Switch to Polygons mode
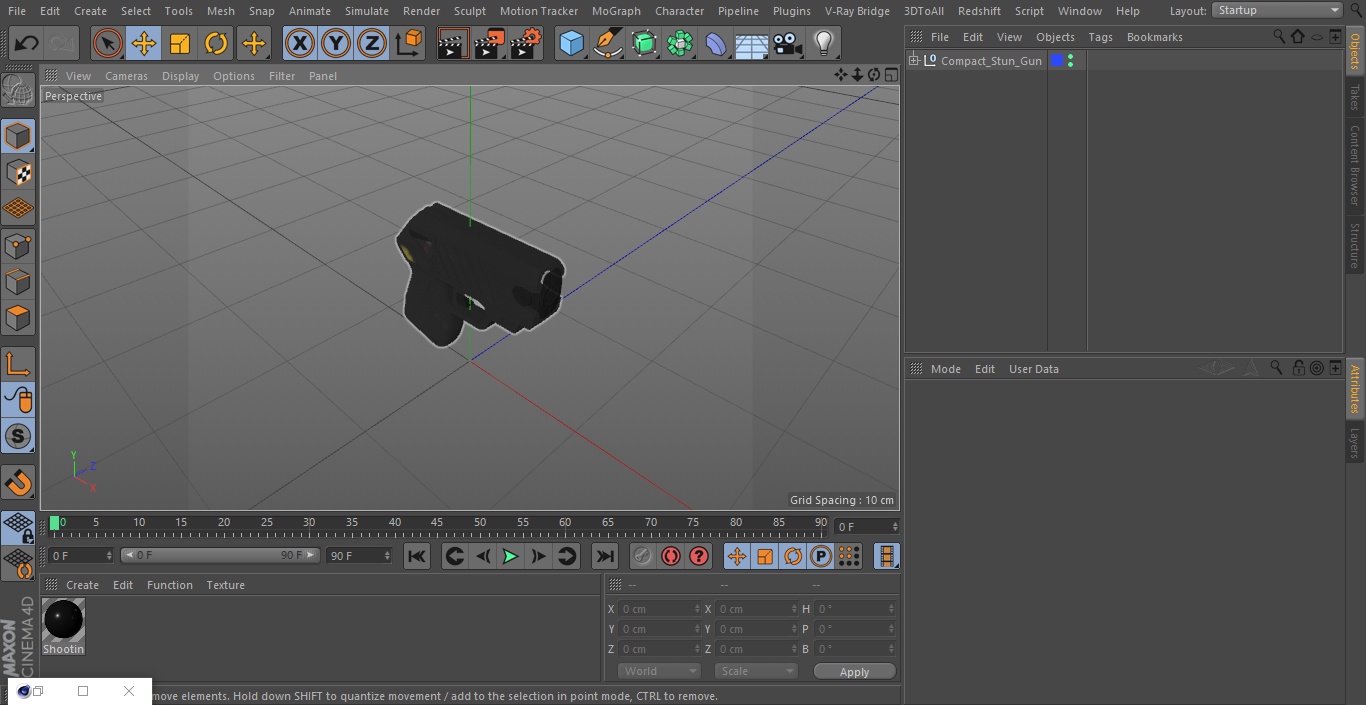1366x705 pixels. pos(18,319)
